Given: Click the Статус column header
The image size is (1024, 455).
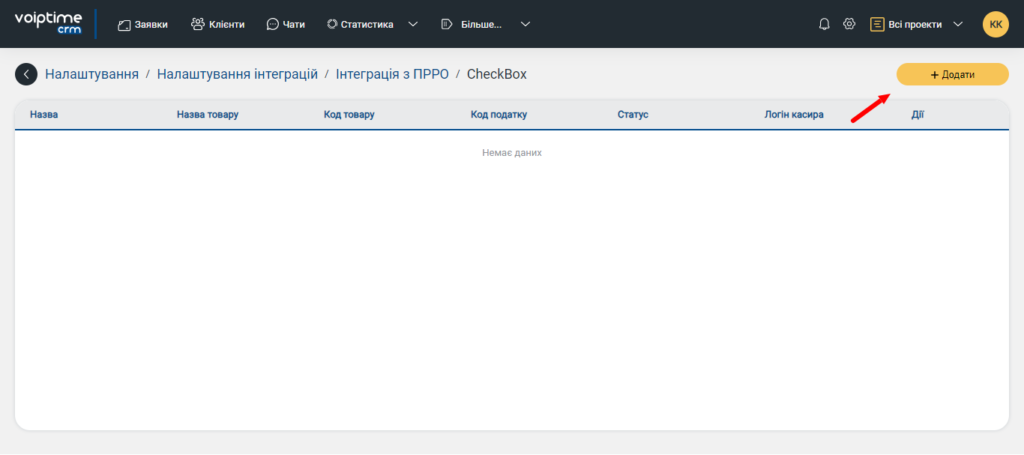Looking at the screenshot, I should click(x=633, y=115).
